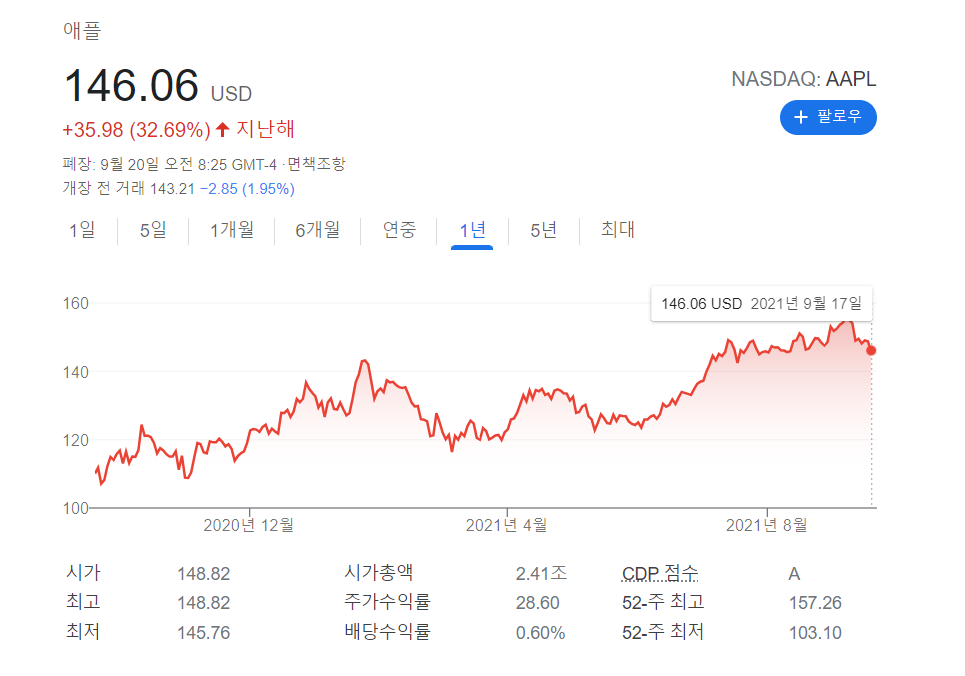Click the red end-point marker on chart
The image size is (965, 676).
click(871, 350)
